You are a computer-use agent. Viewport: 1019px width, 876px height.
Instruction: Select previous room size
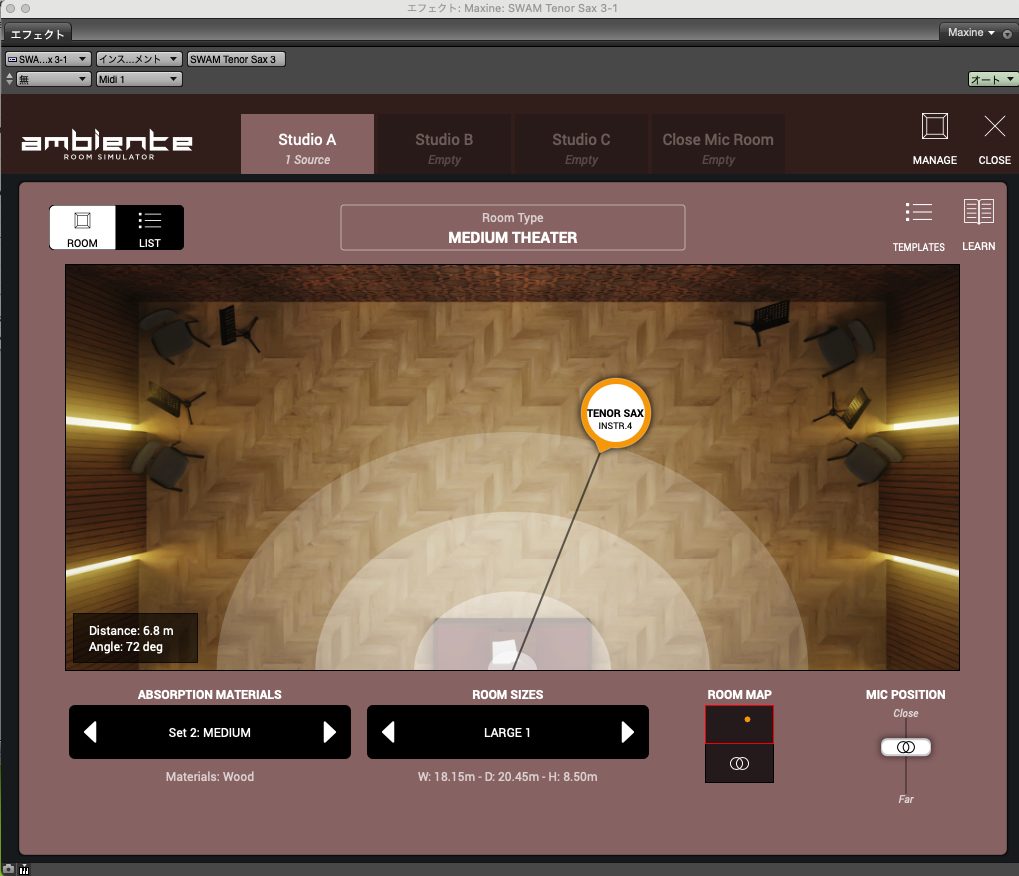388,732
